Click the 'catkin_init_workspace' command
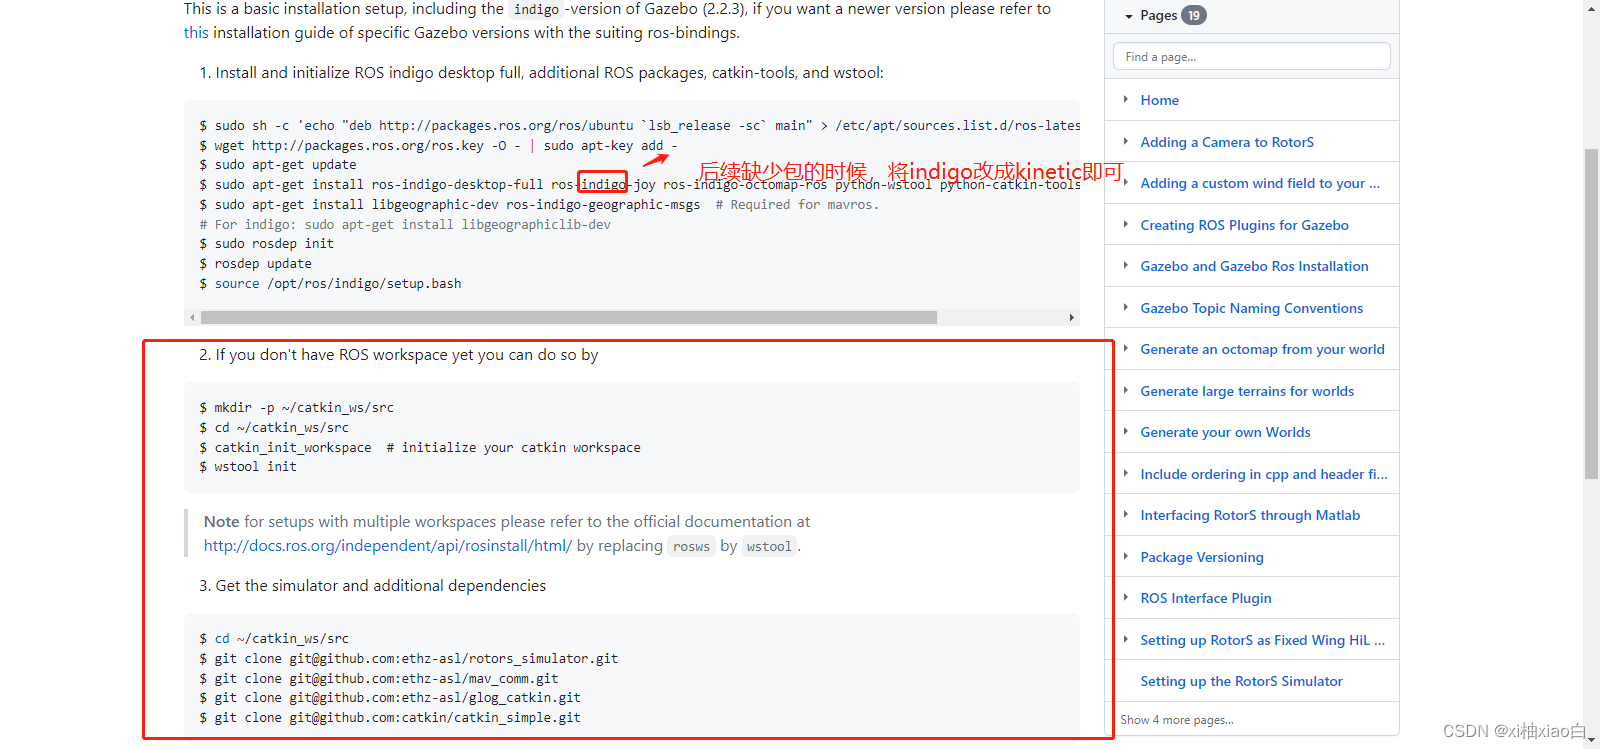This screenshot has width=1600, height=749. [292, 448]
